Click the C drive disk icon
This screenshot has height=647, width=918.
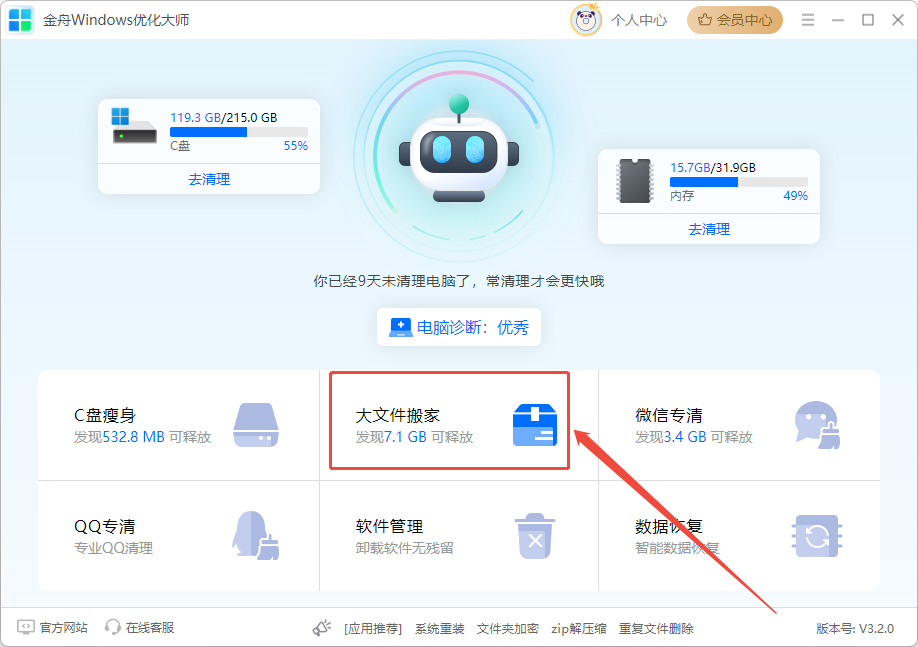tap(134, 126)
